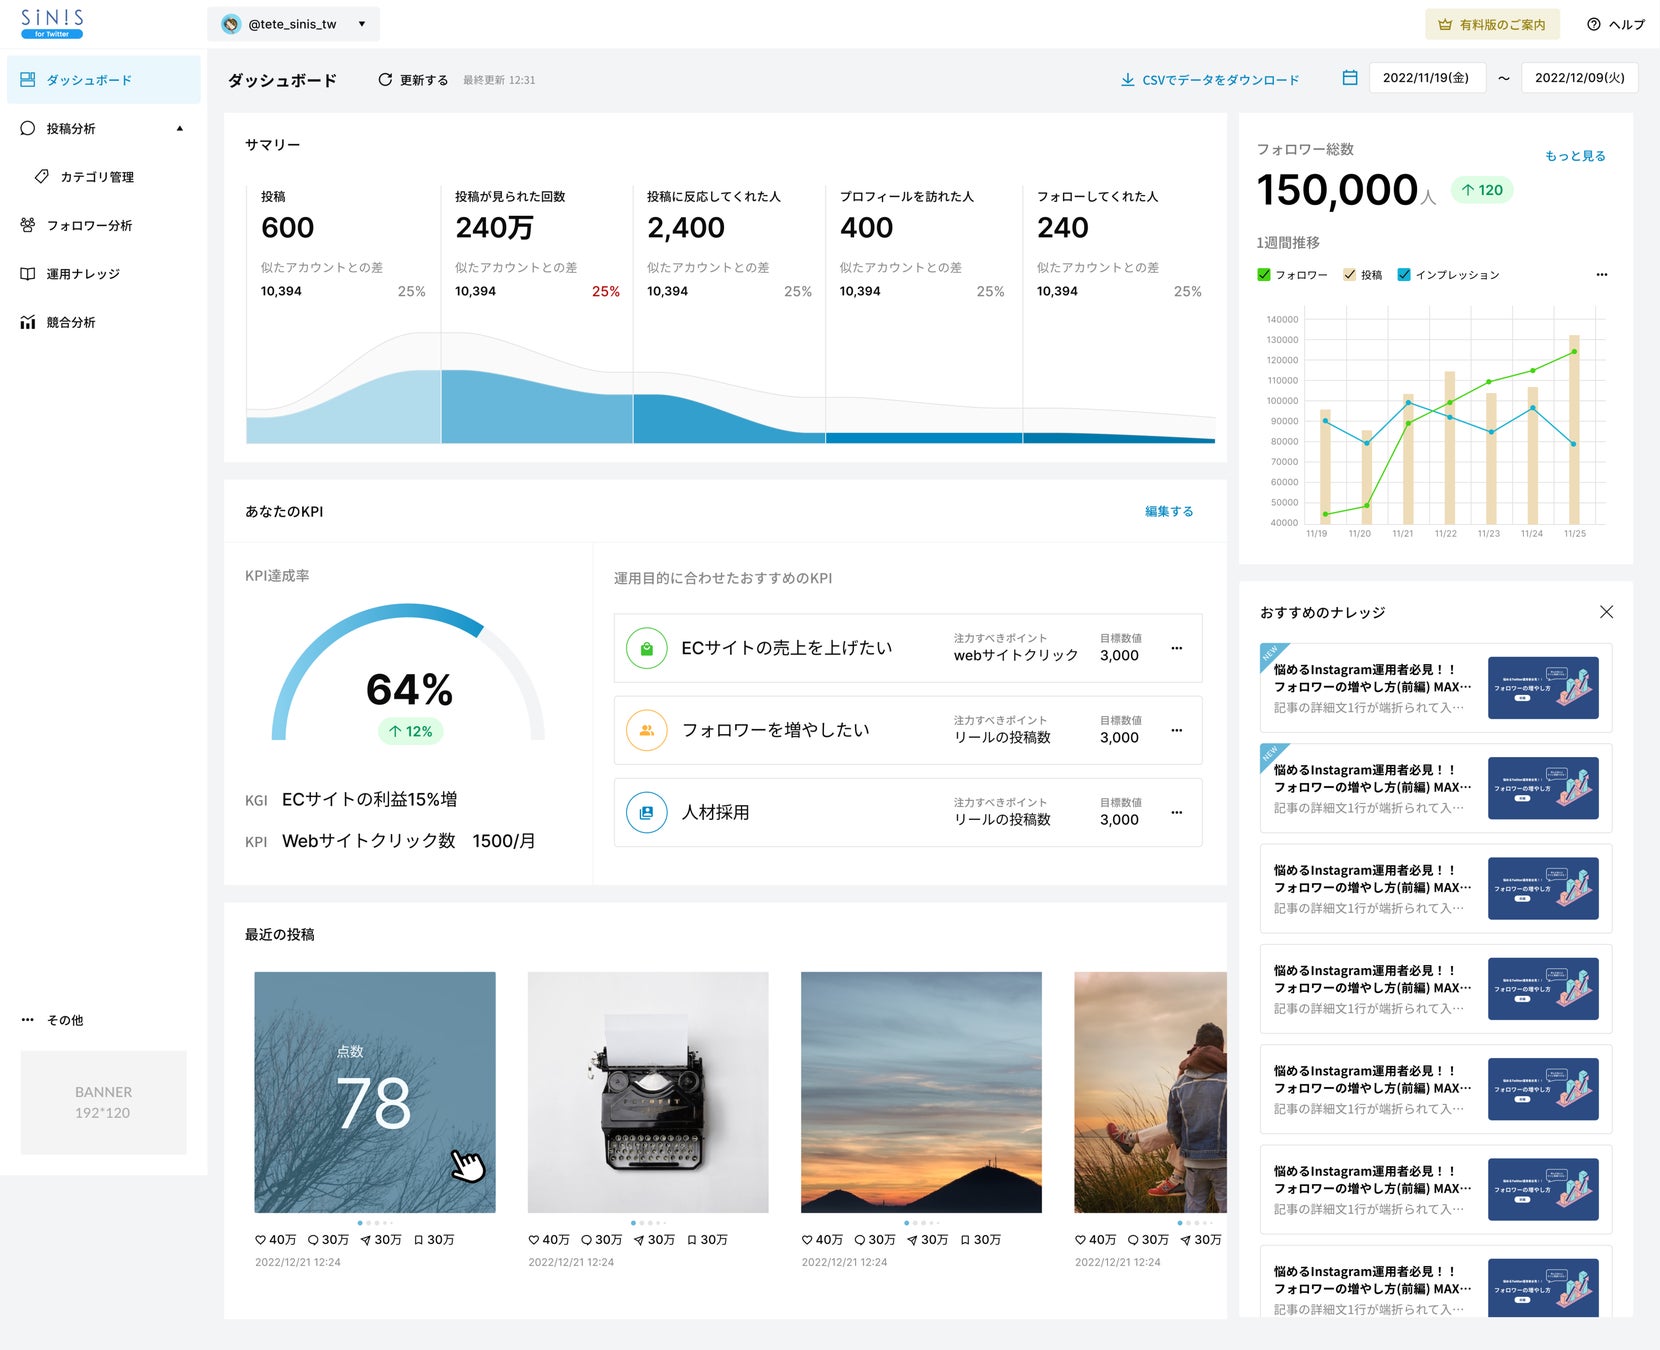Screen dimensions: 1660x1350
Task: Click the 編集する link for KPI
Action: [x=1169, y=512]
